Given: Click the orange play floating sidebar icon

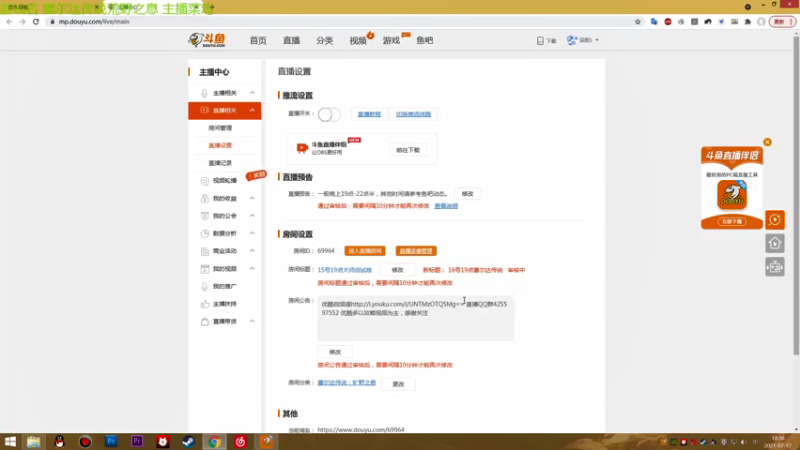Looking at the screenshot, I should click(774, 220).
